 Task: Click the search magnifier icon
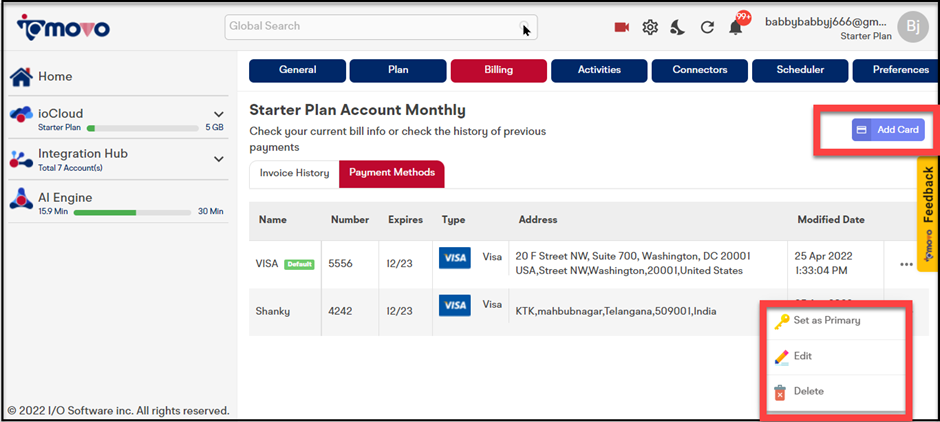[x=525, y=26]
